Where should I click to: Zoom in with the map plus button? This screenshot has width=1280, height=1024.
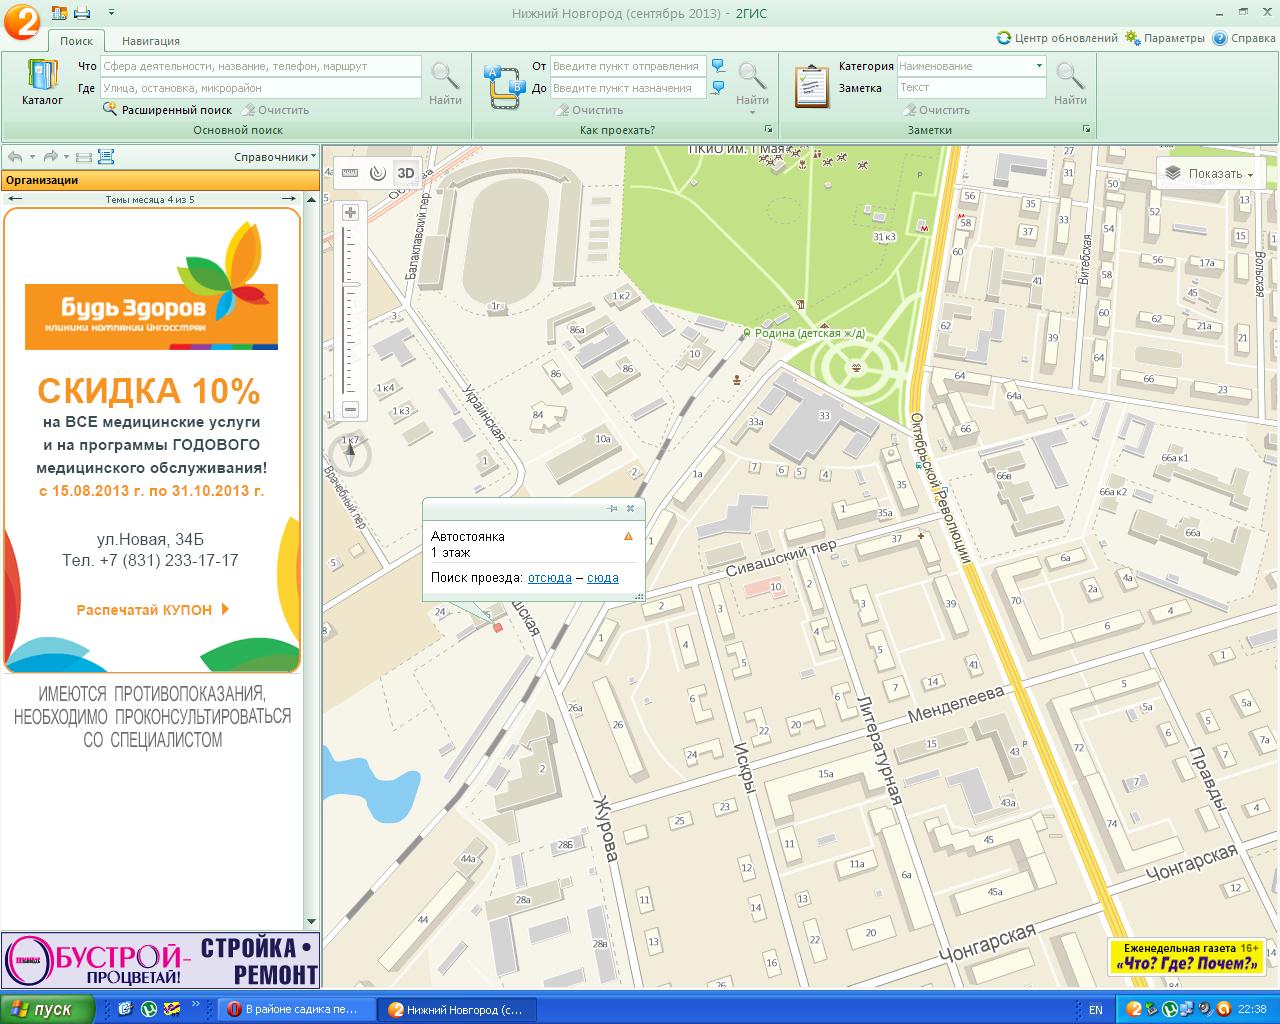350,212
